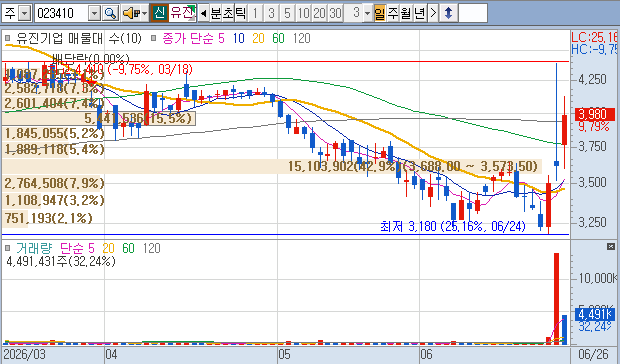620x364 pixels.
Task: Click the tall red volume spike bar
Action: (x=556, y=298)
